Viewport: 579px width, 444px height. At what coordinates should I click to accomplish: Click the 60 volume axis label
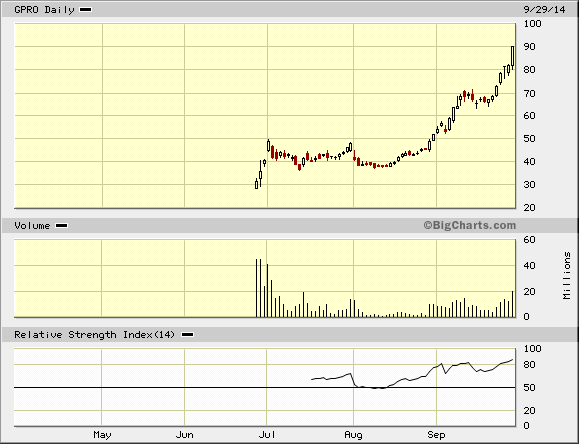(530, 240)
